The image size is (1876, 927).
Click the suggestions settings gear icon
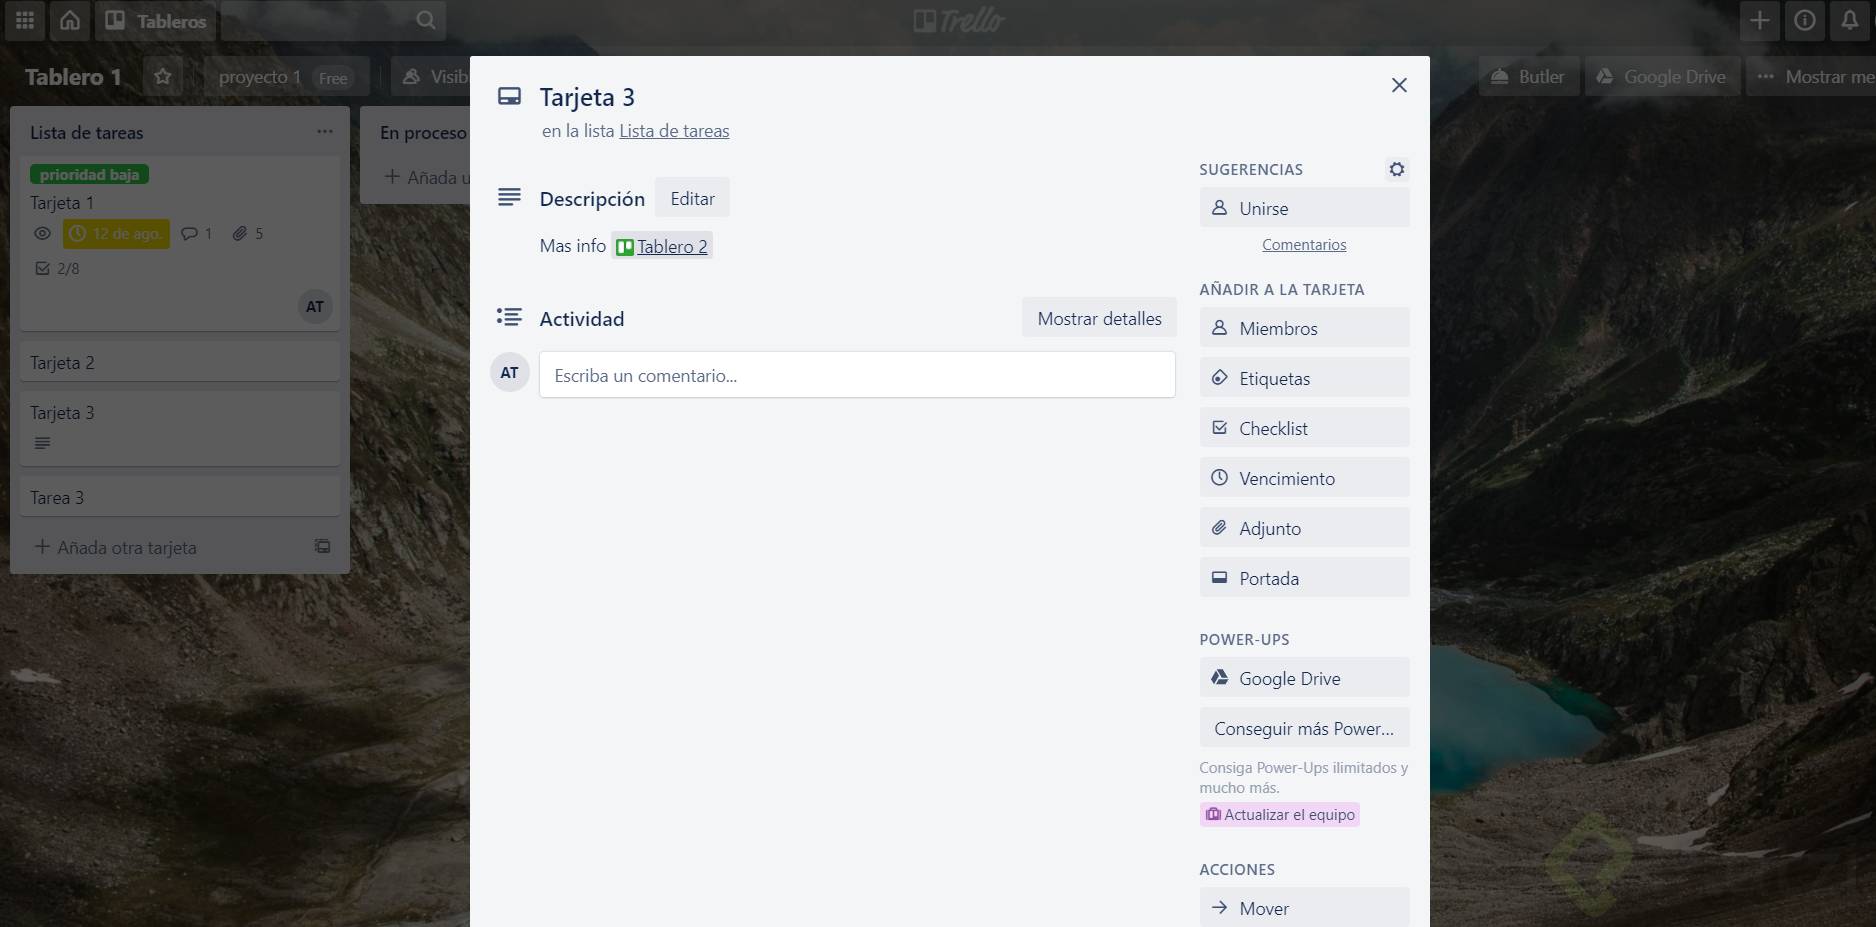pyautogui.click(x=1397, y=169)
